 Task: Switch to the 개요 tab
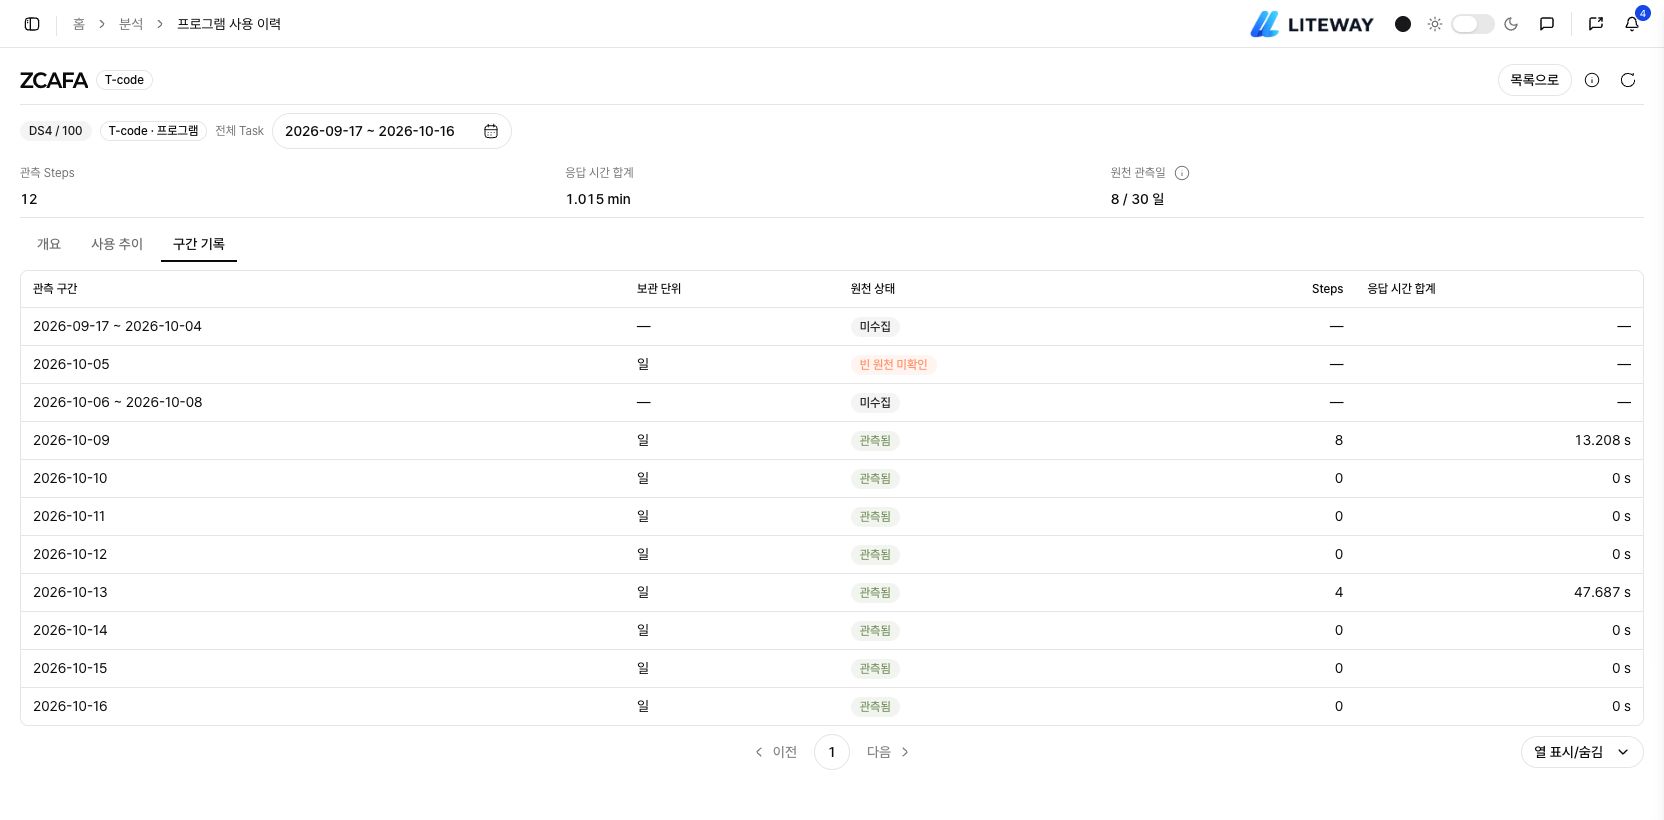[49, 244]
